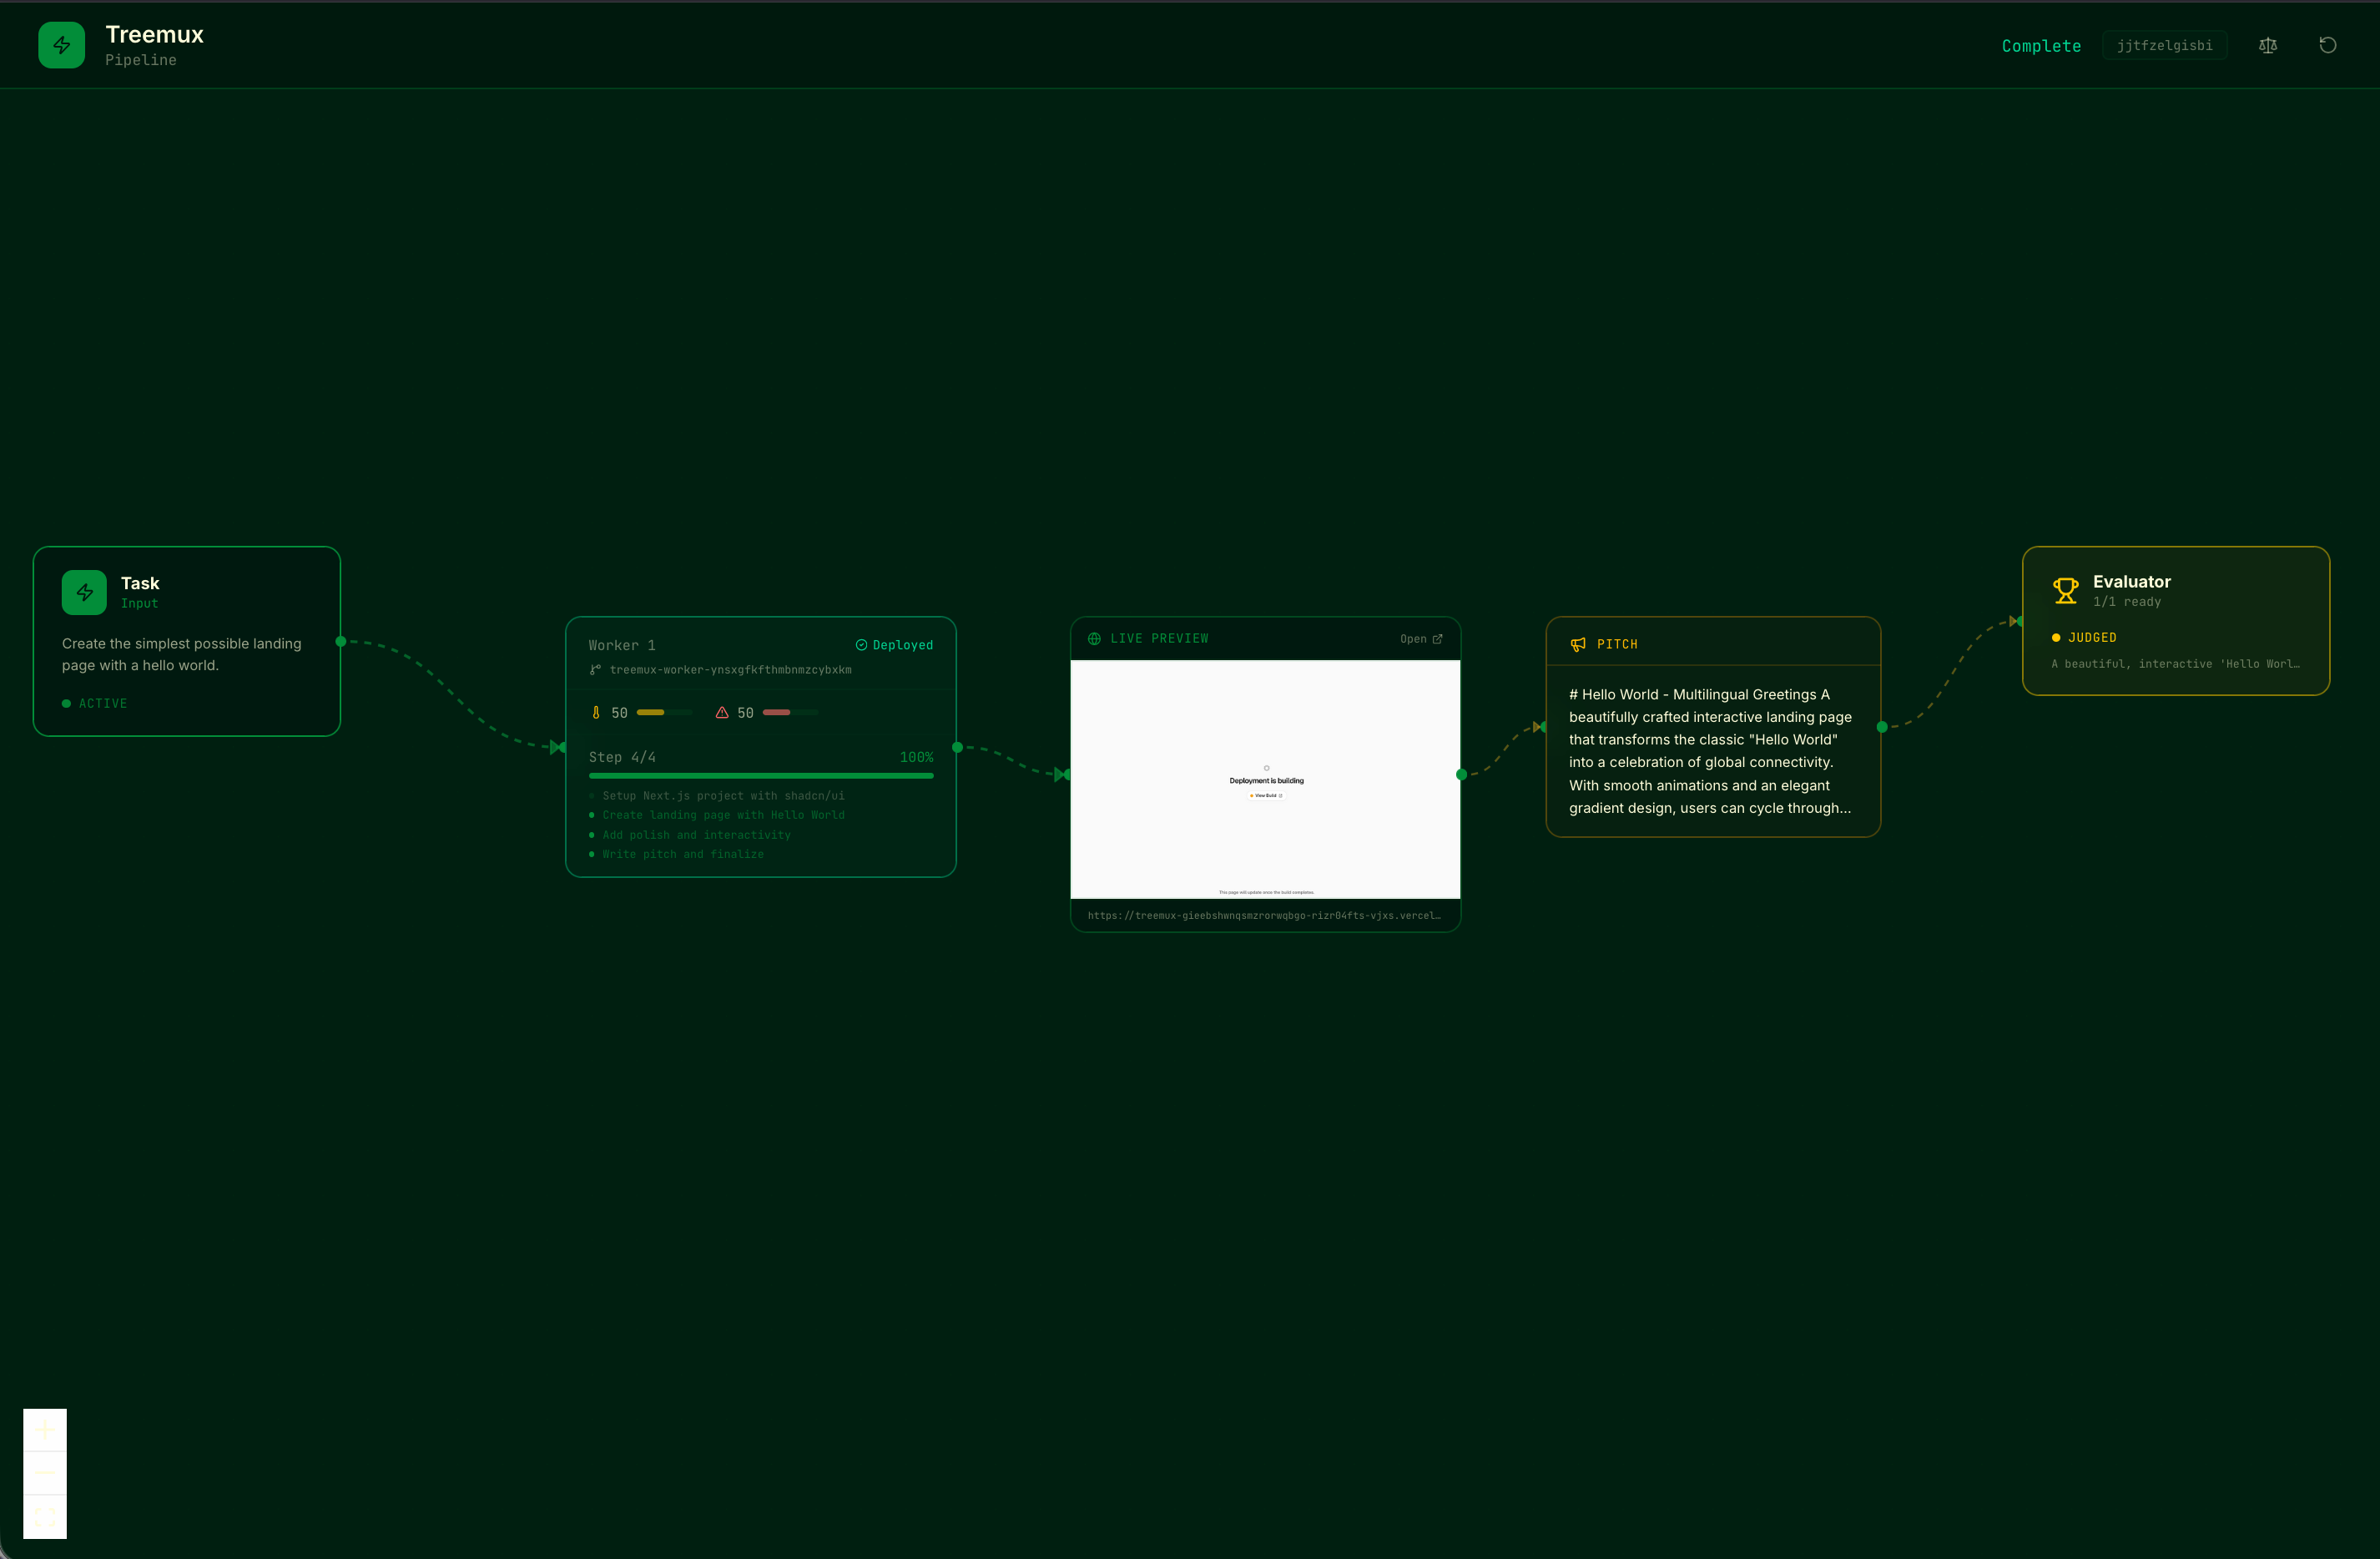Click the Vercel deployment URL

click(1264, 916)
